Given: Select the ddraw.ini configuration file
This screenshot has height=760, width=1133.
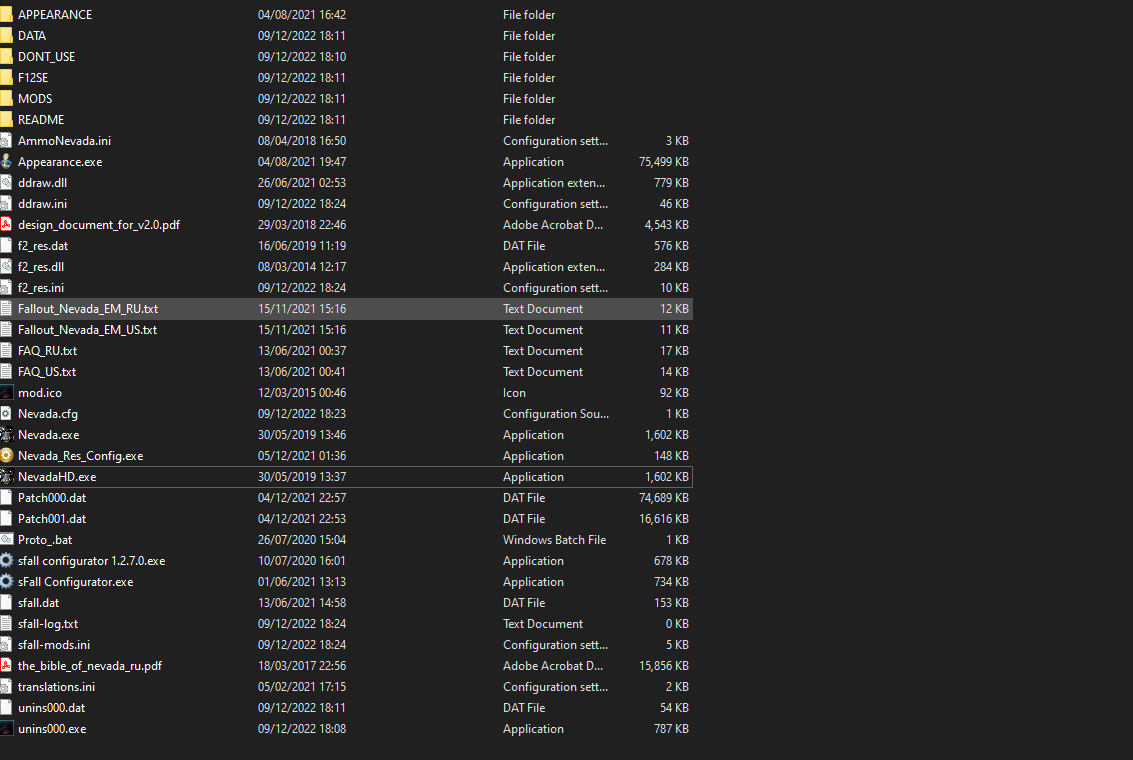Looking at the screenshot, I should (42, 204).
